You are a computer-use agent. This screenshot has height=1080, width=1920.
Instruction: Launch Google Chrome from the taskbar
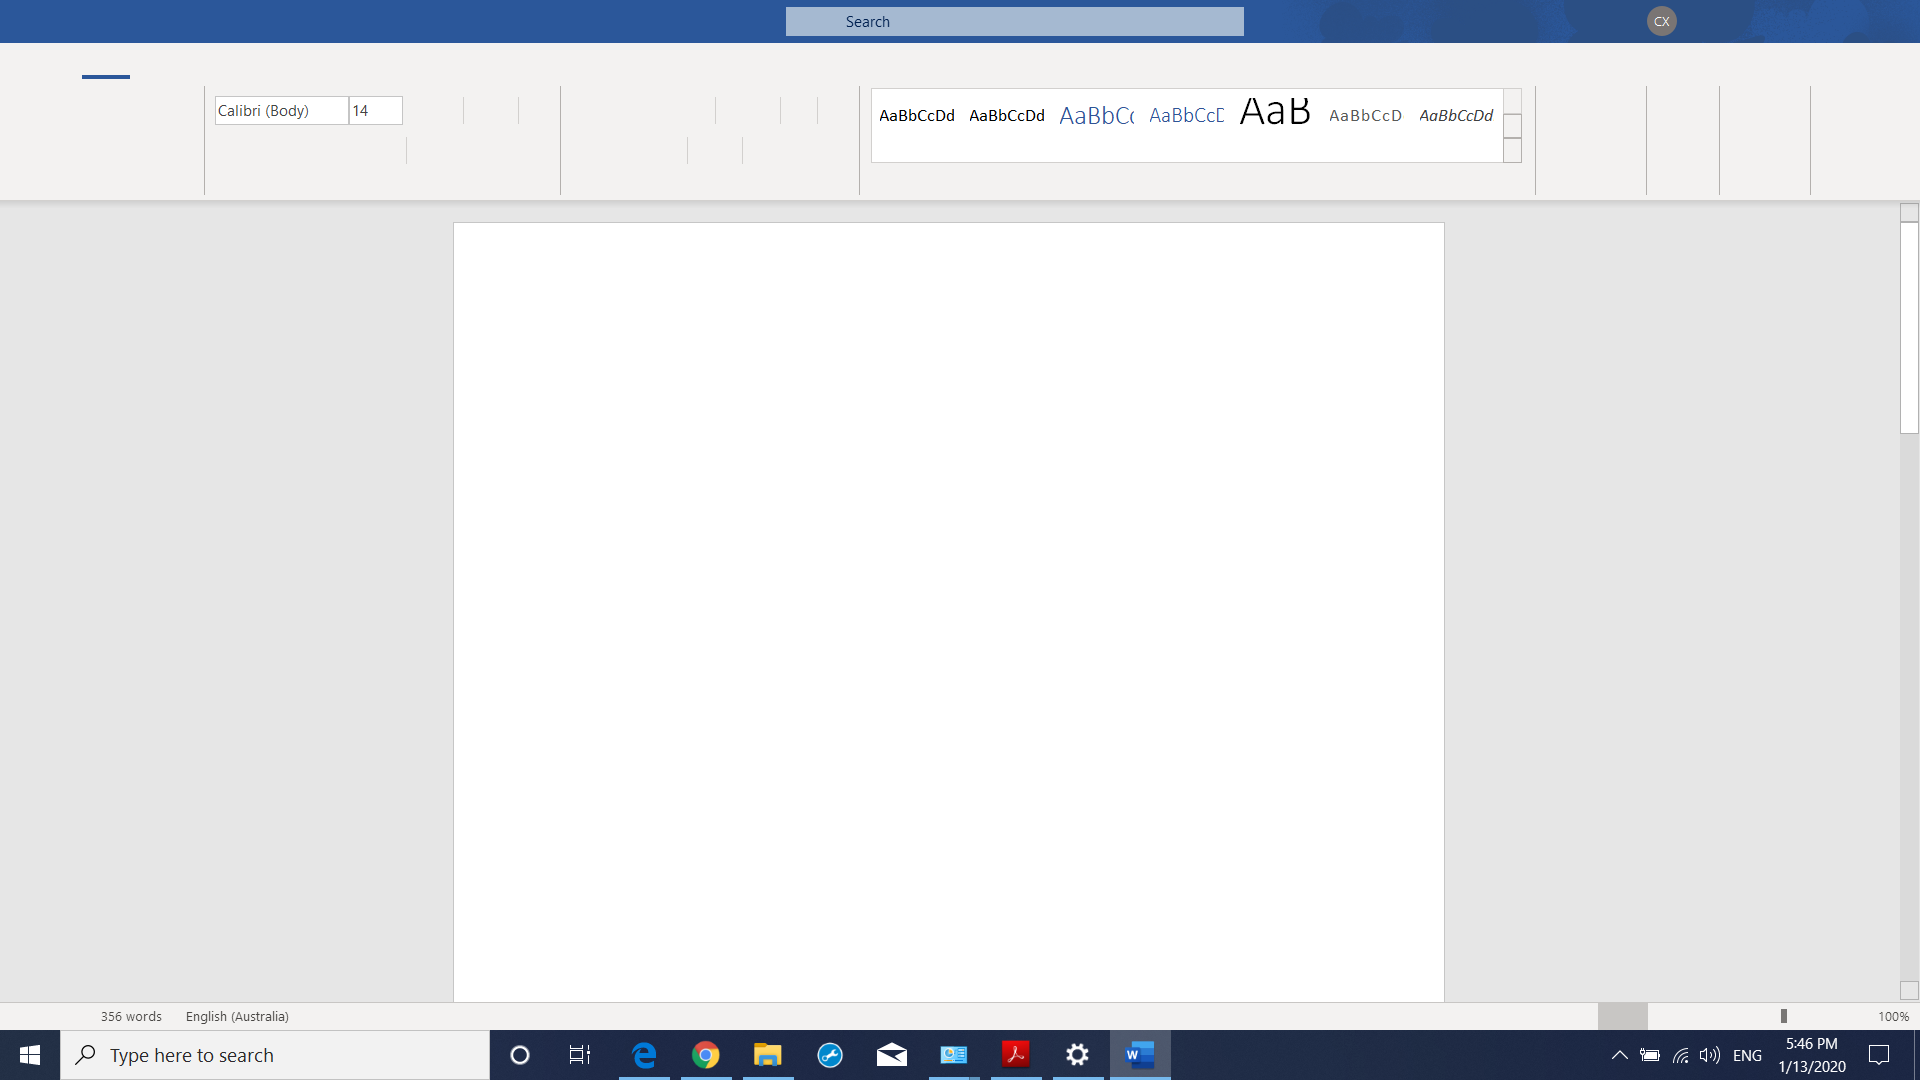click(706, 1055)
